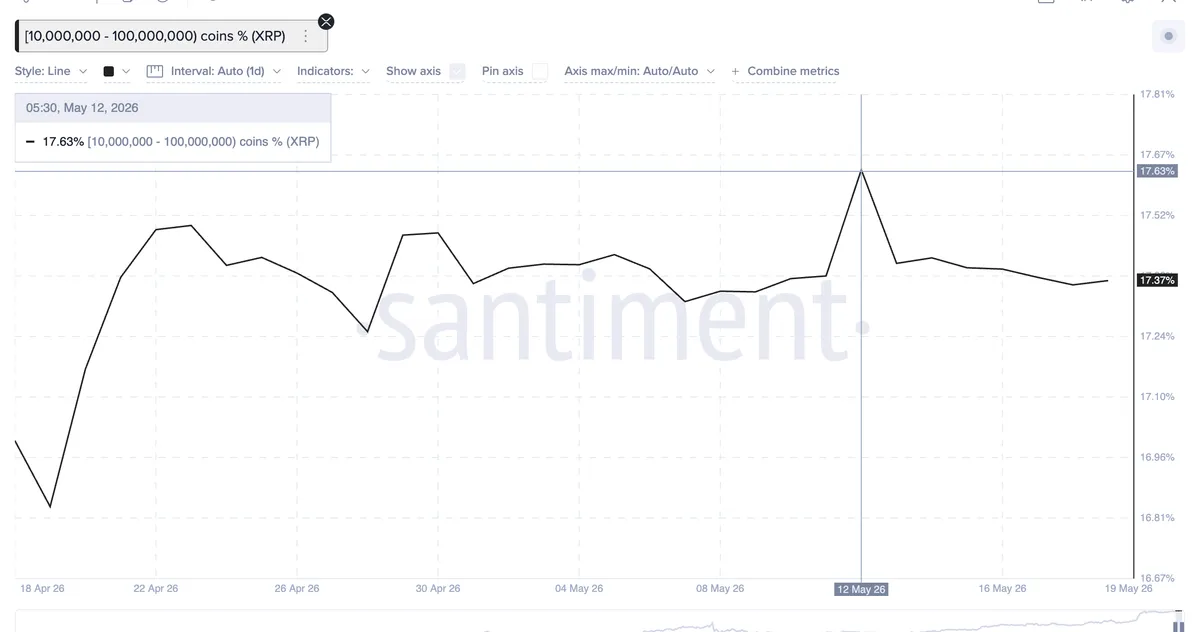Click the Pin axis label
This screenshot has width=1200, height=632.
[x=502, y=71]
